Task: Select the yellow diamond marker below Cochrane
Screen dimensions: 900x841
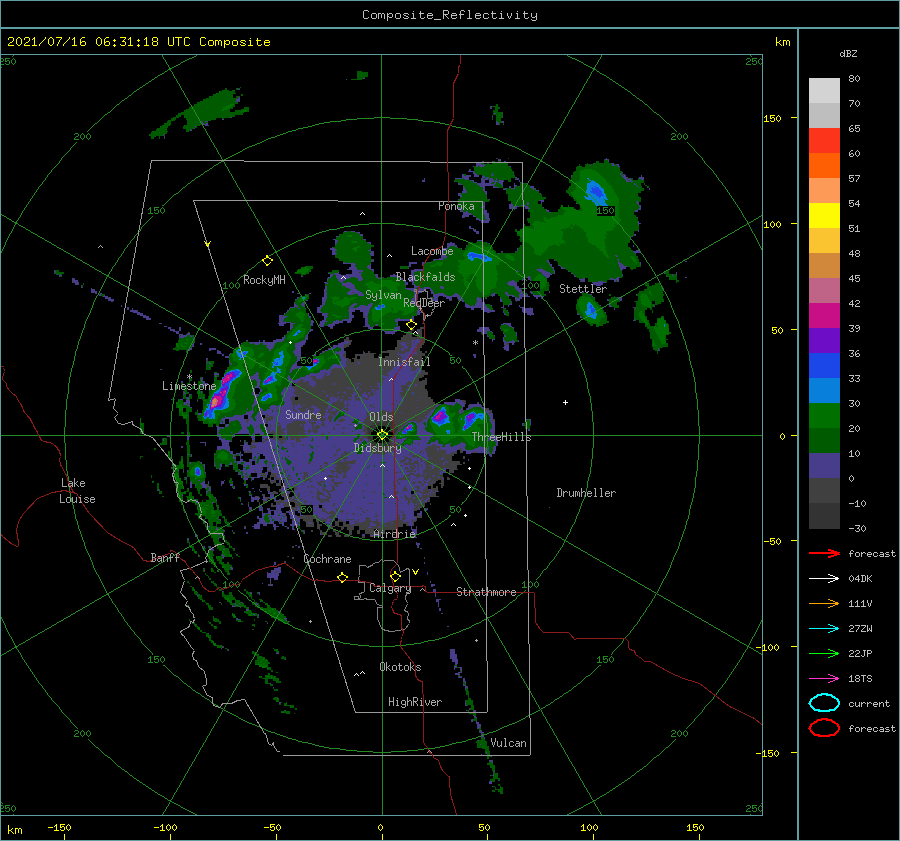Action: tap(343, 578)
